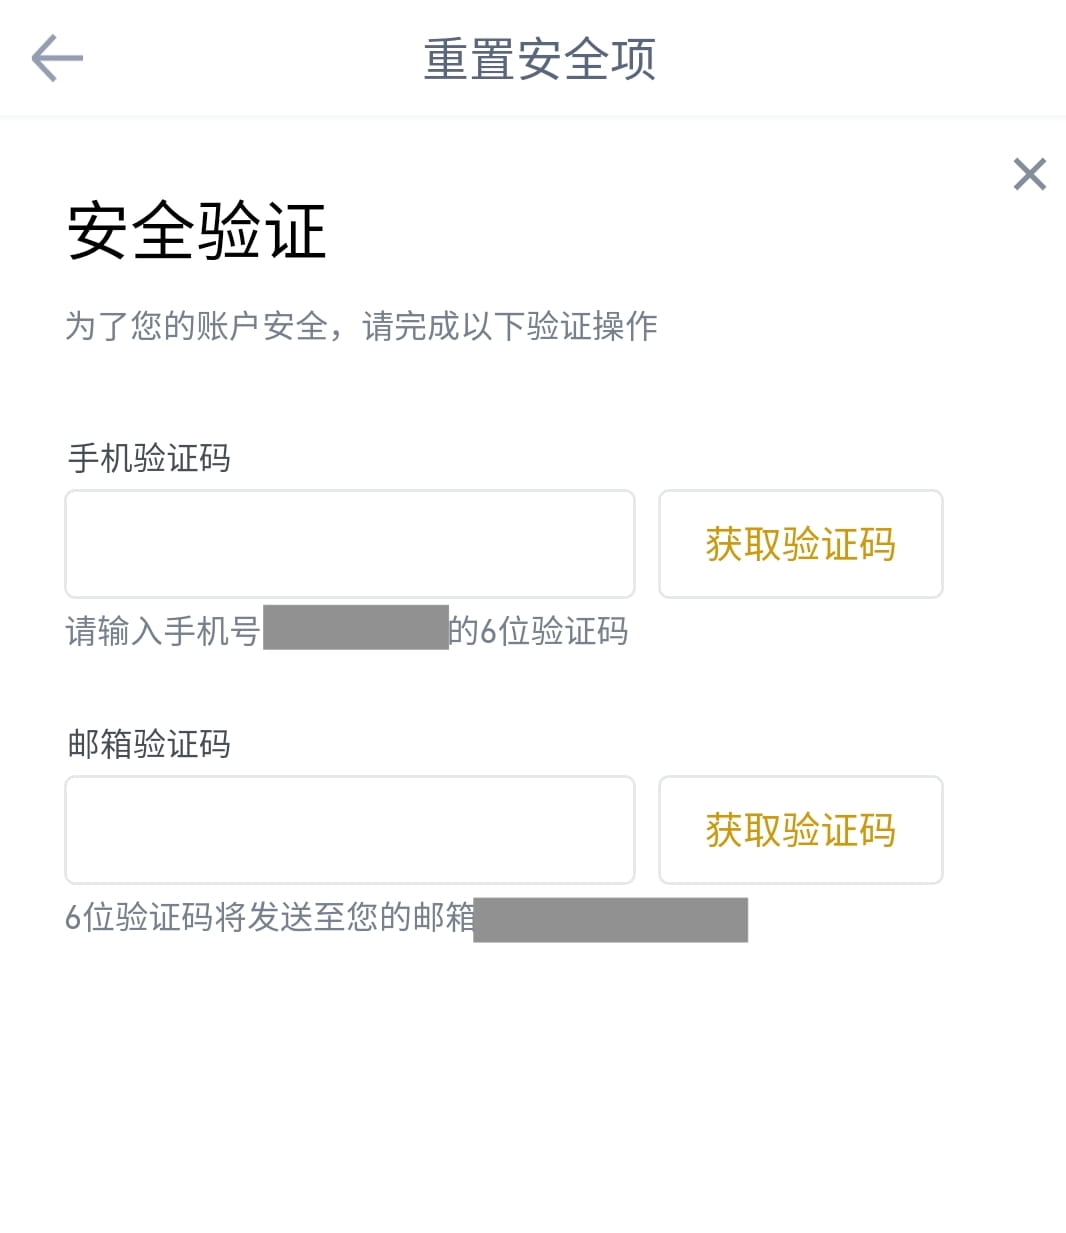Click the 6位验证码将发送至您的邮箱 hint text
Viewport: 1066px width, 1233px height.
(x=270, y=917)
